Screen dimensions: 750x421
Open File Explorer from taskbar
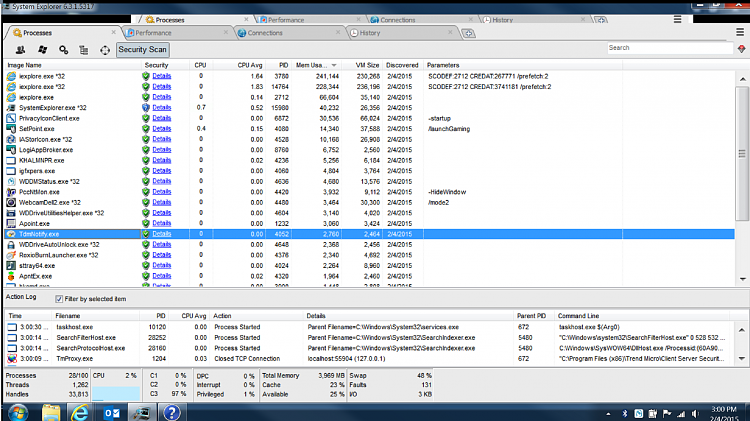(51, 412)
